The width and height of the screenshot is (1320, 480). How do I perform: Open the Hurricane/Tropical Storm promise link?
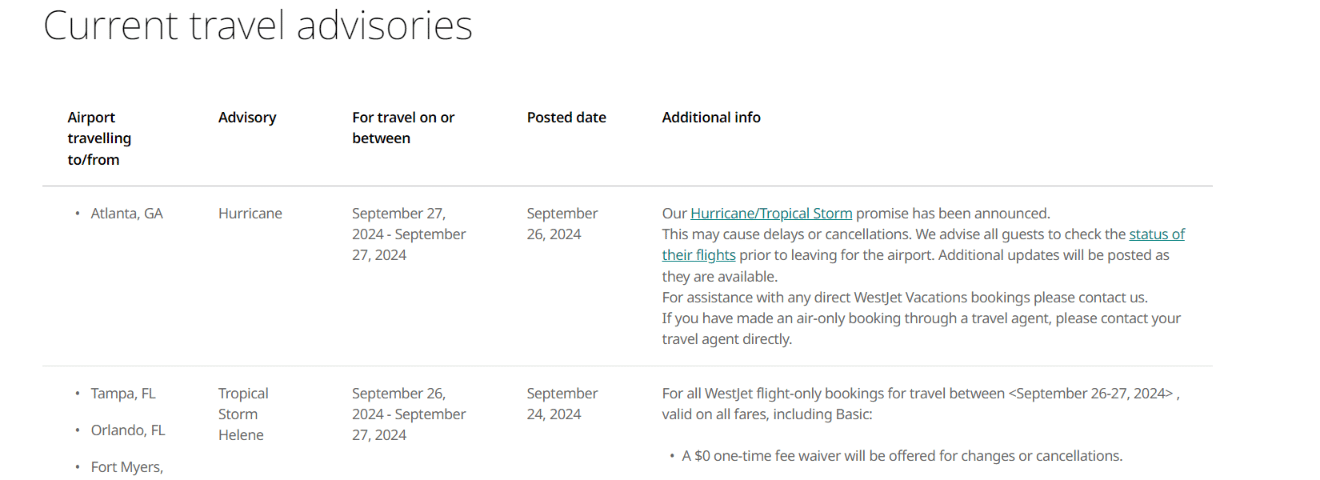771,213
